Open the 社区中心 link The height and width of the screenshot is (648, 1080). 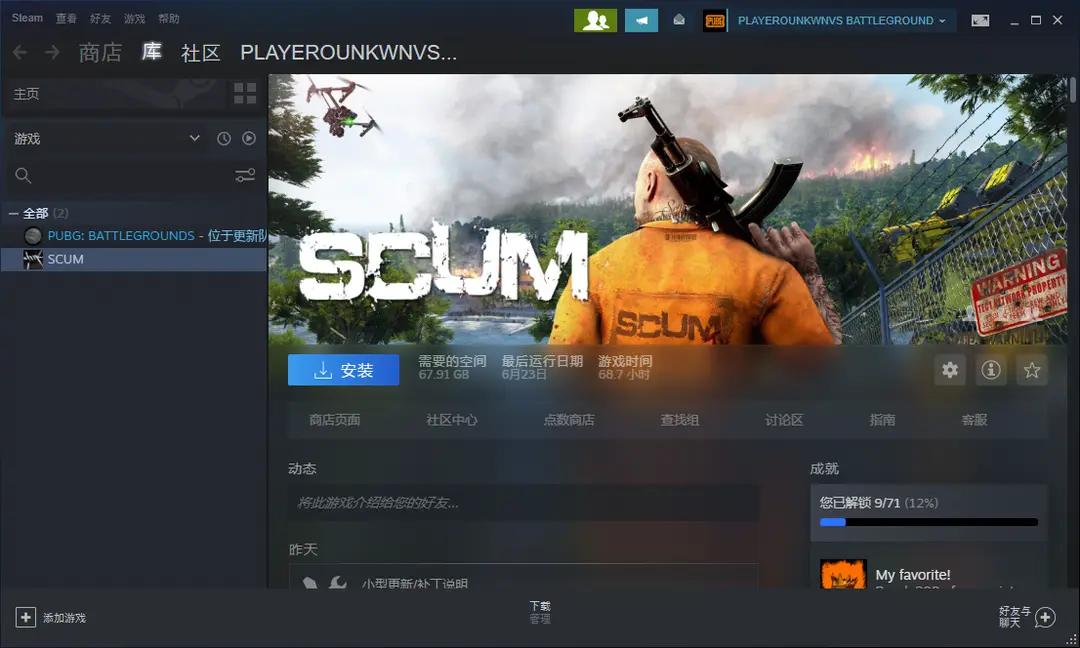[x=452, y=420]
